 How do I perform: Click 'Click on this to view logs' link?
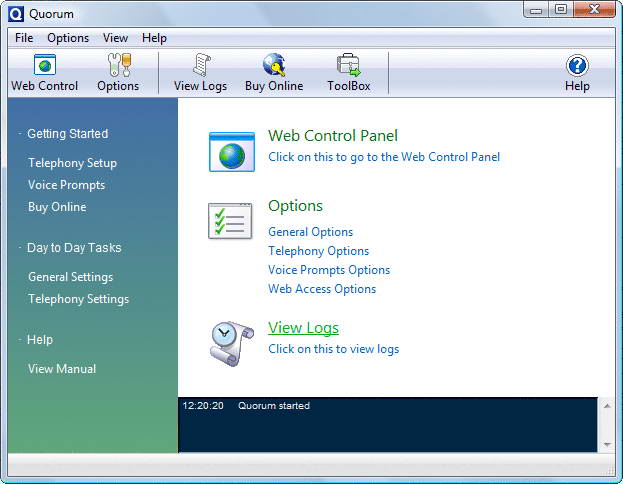[x=333, y=349]
